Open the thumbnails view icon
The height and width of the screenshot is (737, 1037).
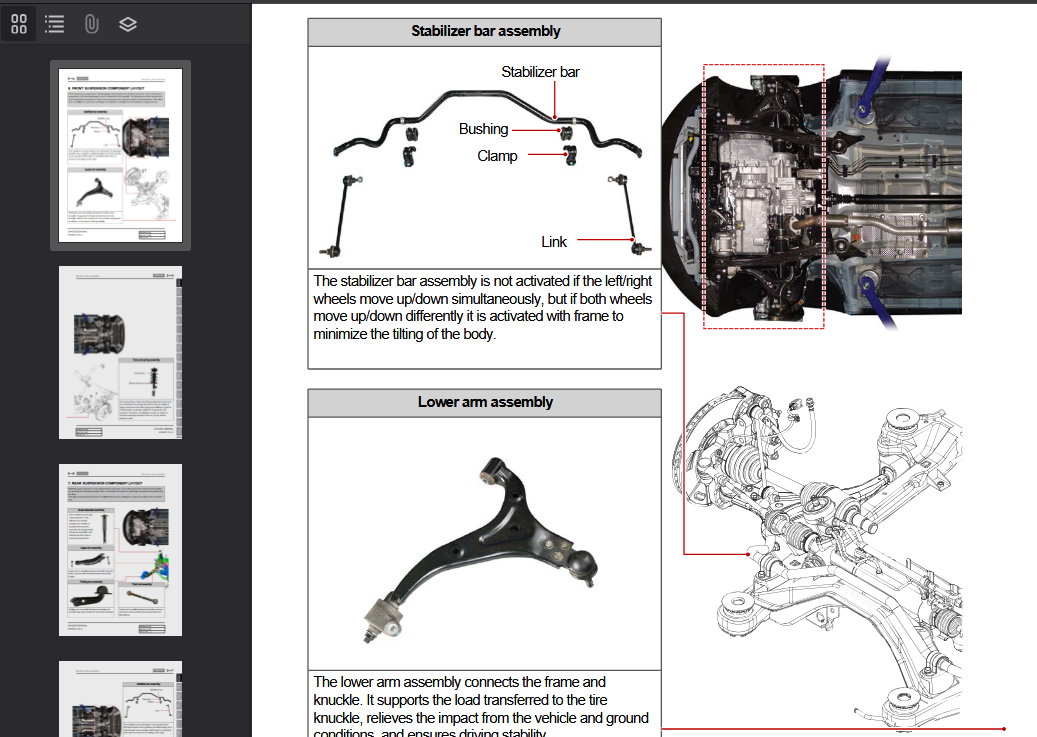[19, 24]
